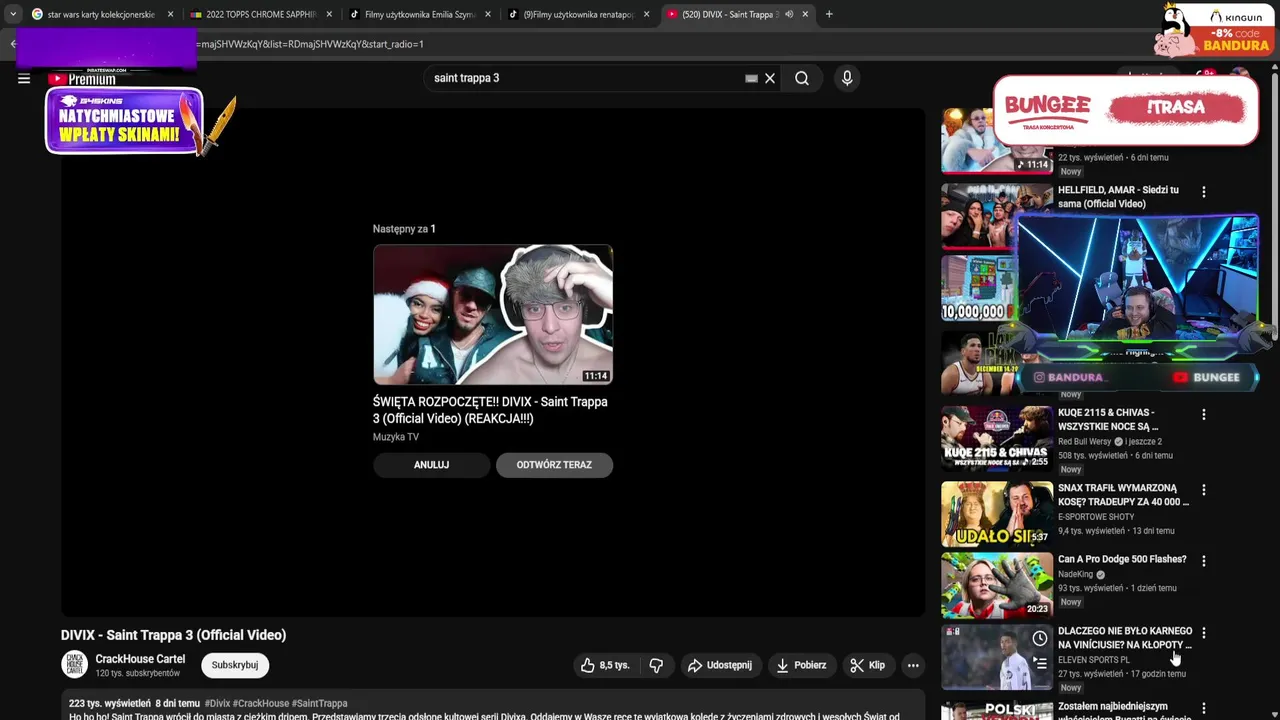Open new browser tab with plus icon

coord(829,14)
